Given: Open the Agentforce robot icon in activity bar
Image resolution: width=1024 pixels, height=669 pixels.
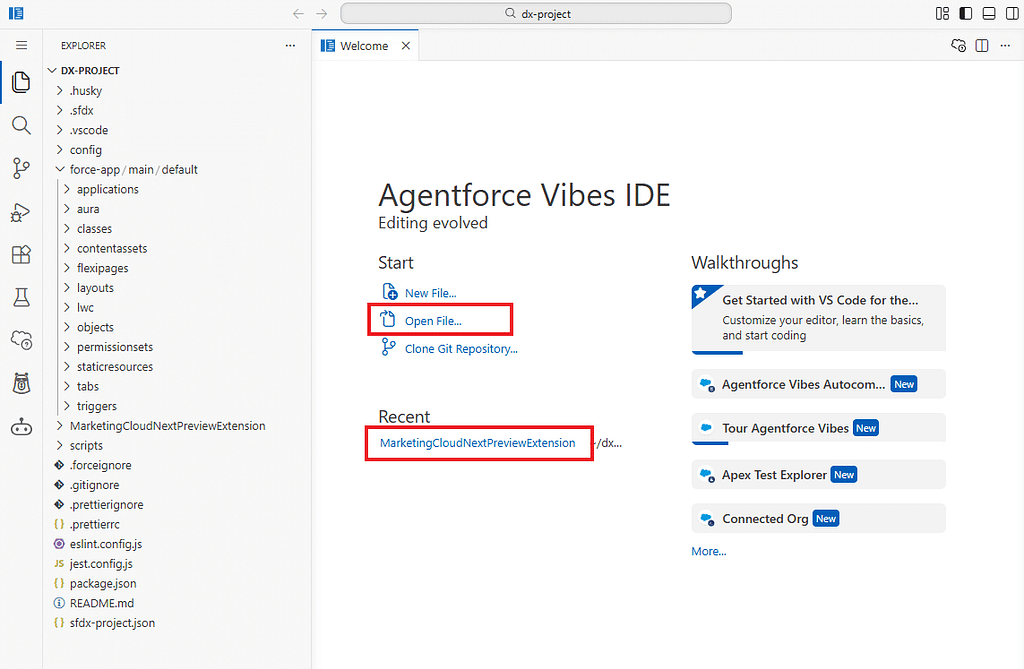Looking at the screenshot, I should [21, 427].
